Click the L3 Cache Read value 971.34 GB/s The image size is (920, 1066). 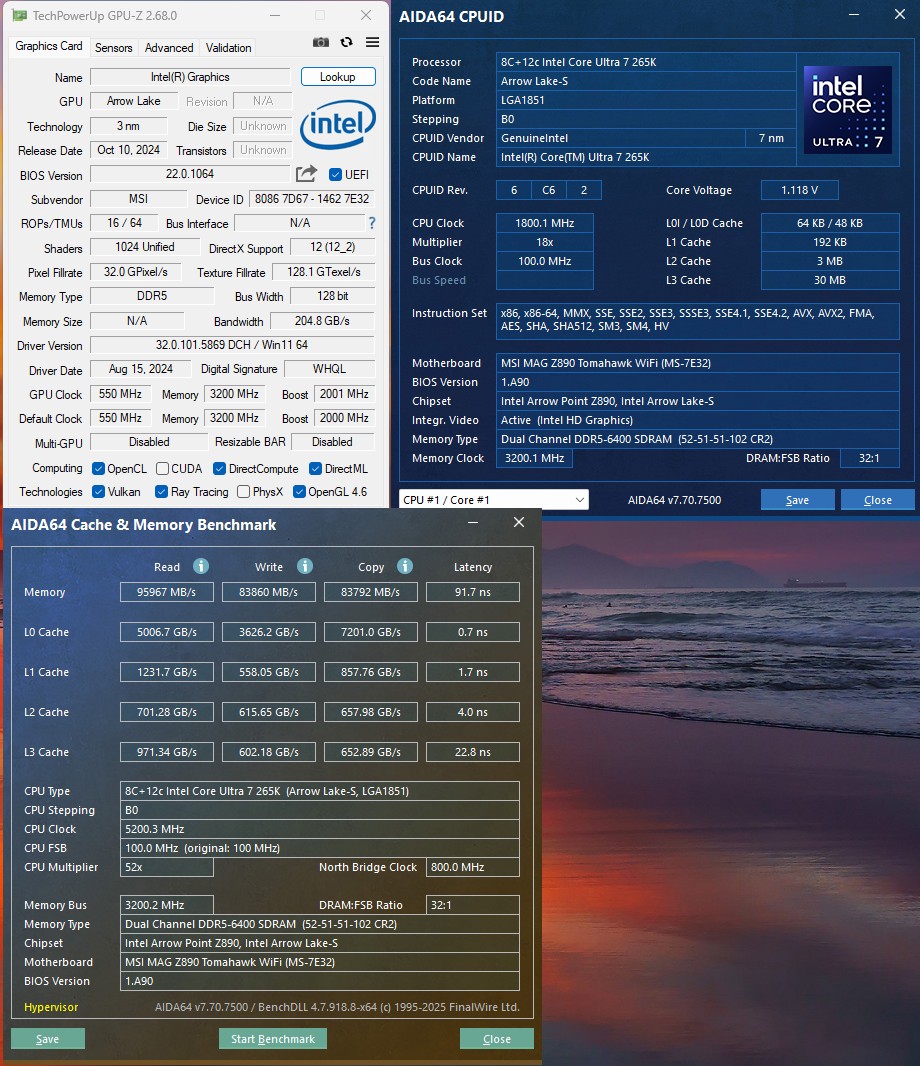click(167, 752)
